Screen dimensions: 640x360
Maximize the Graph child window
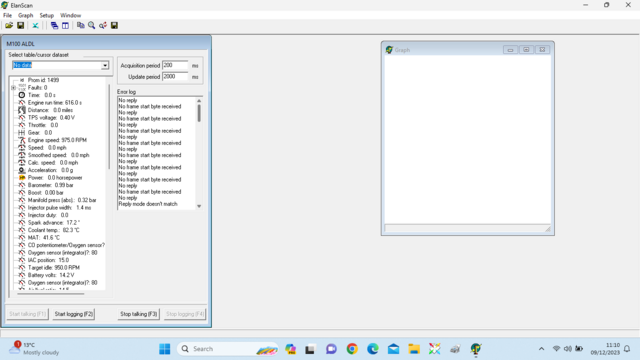[x=526, y=50]
